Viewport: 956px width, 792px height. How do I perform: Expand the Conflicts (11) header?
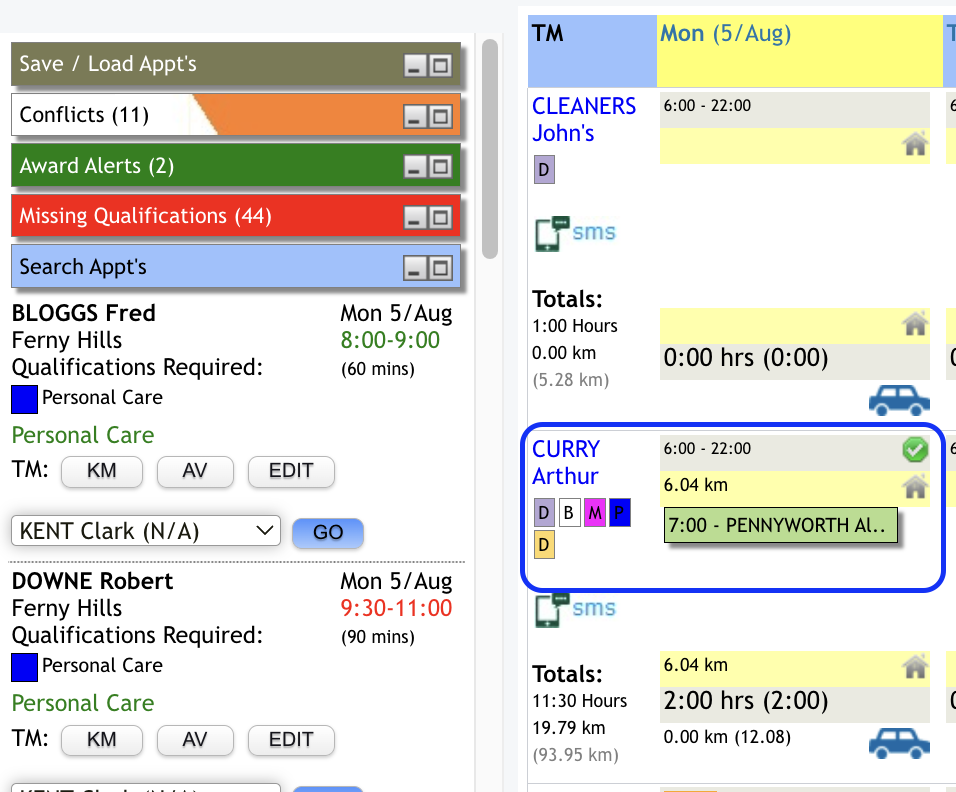click(235, 115)
